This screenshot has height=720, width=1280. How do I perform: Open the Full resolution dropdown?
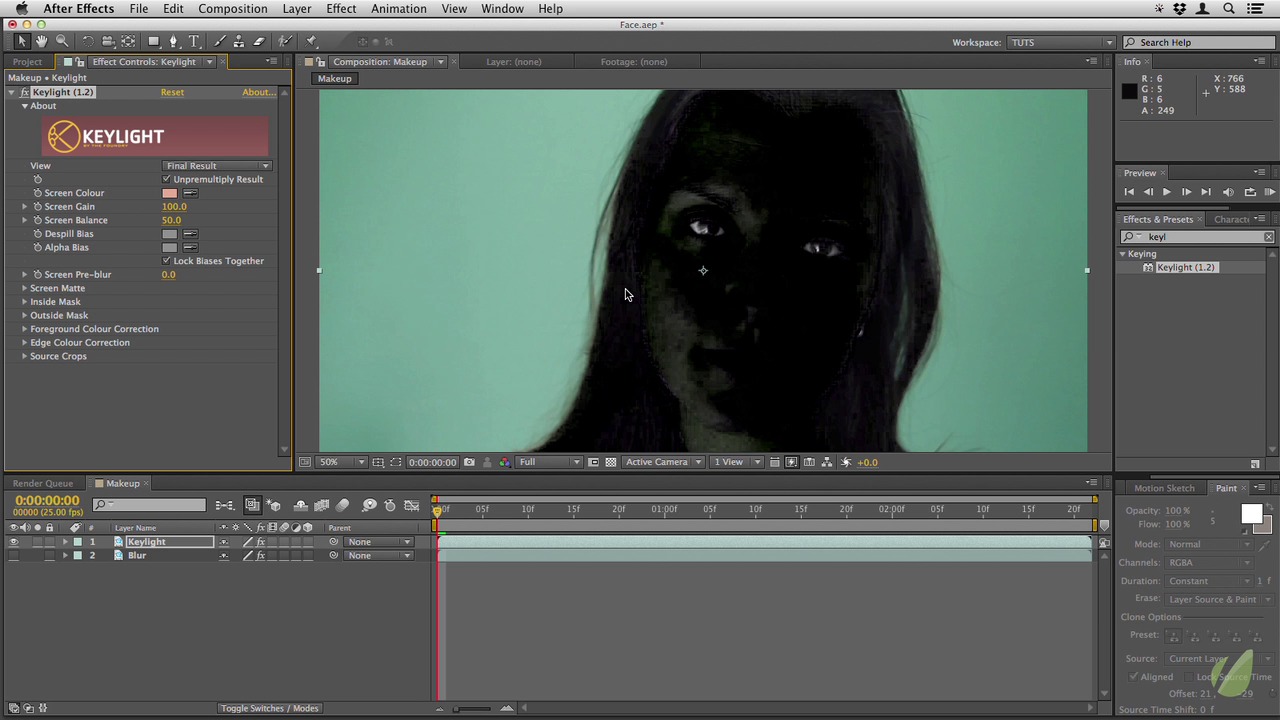click(x=549, y=462)
